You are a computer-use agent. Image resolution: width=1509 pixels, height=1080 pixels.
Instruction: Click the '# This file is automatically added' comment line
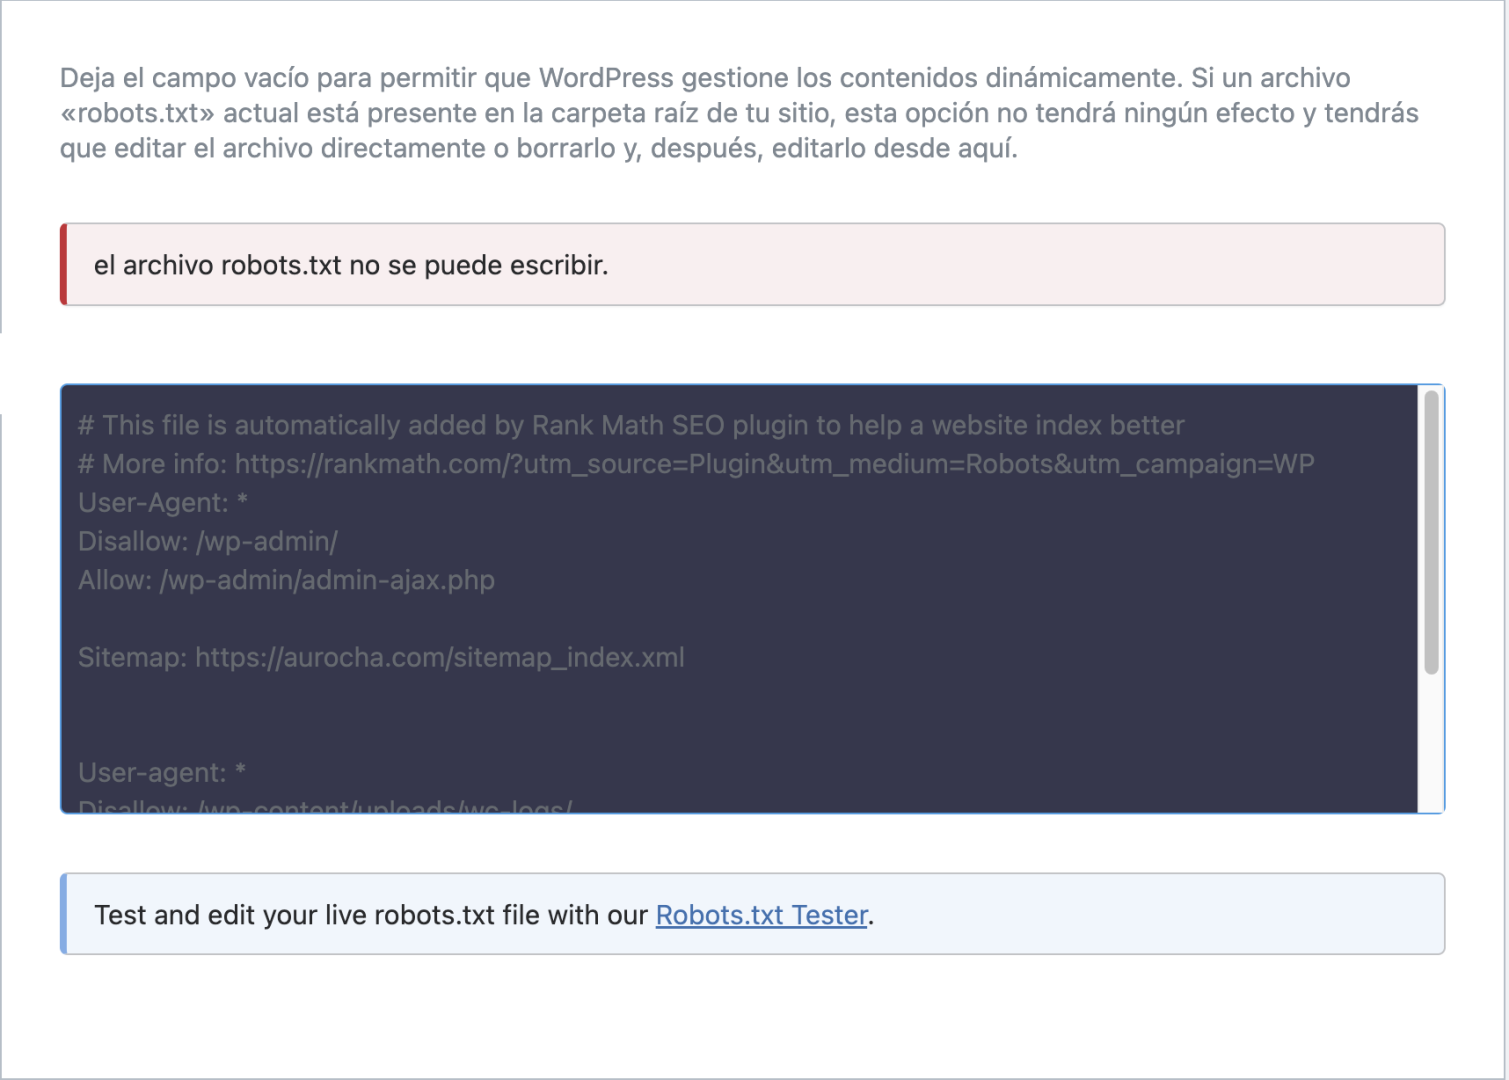[x=631, y=425]
